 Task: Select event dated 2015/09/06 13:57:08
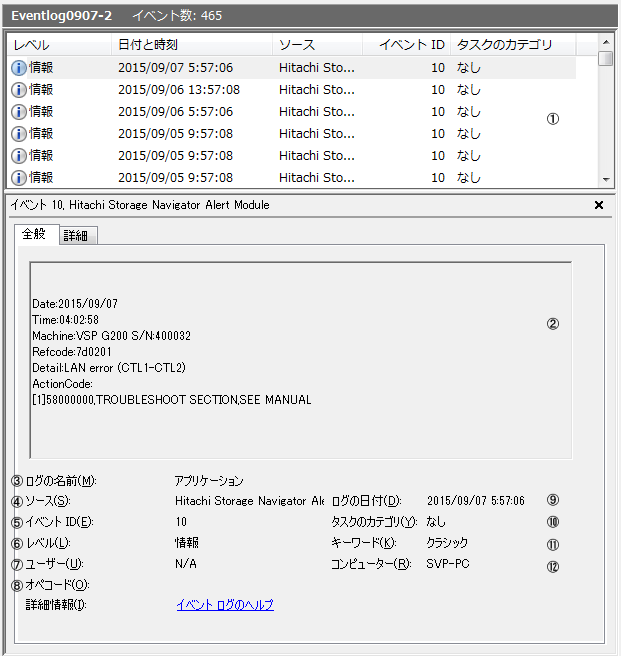coord(292,90)
